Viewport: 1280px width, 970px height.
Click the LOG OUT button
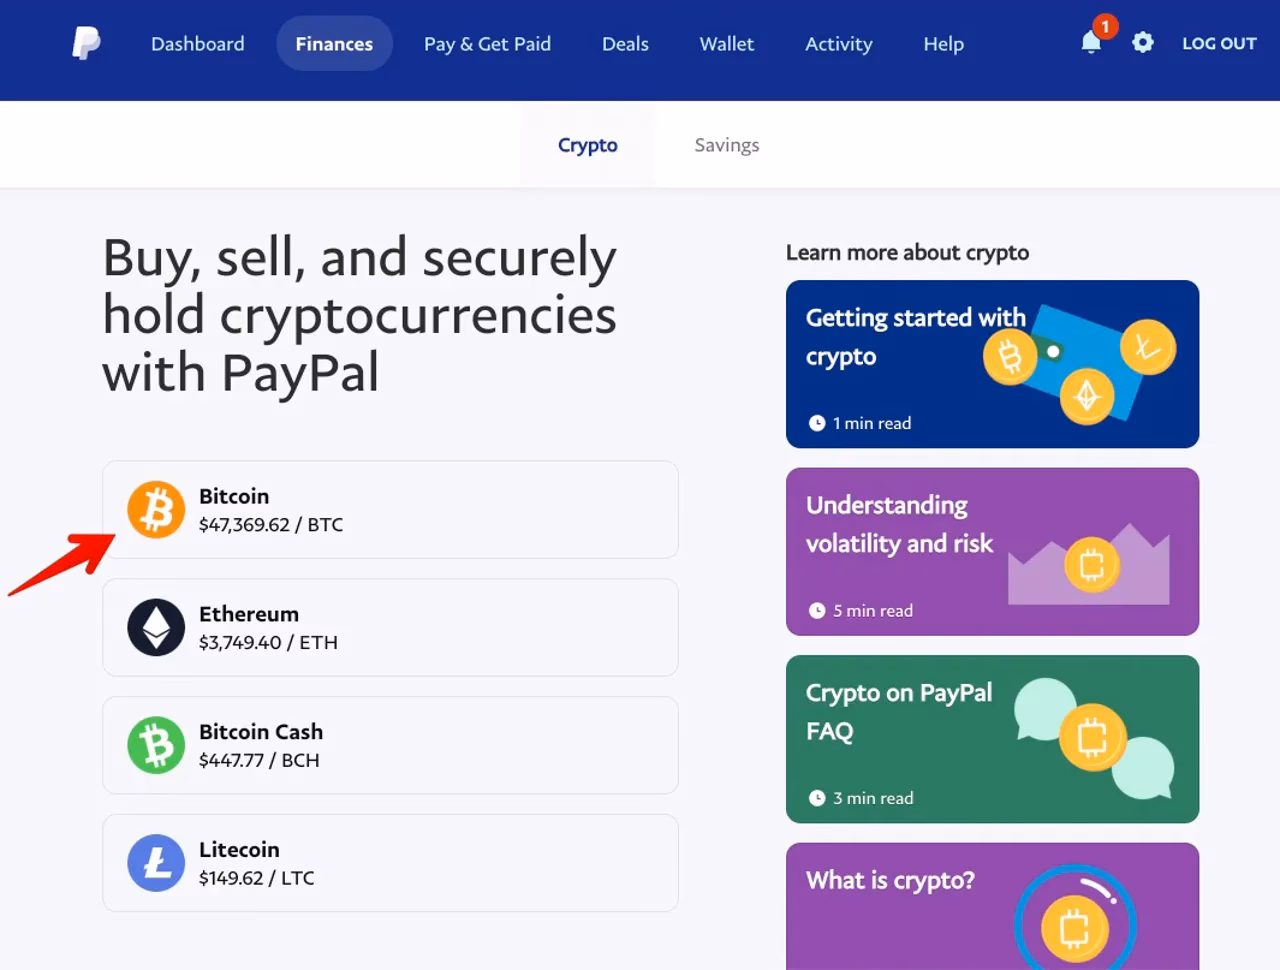pyautogui.click(x=1219, y=44)
